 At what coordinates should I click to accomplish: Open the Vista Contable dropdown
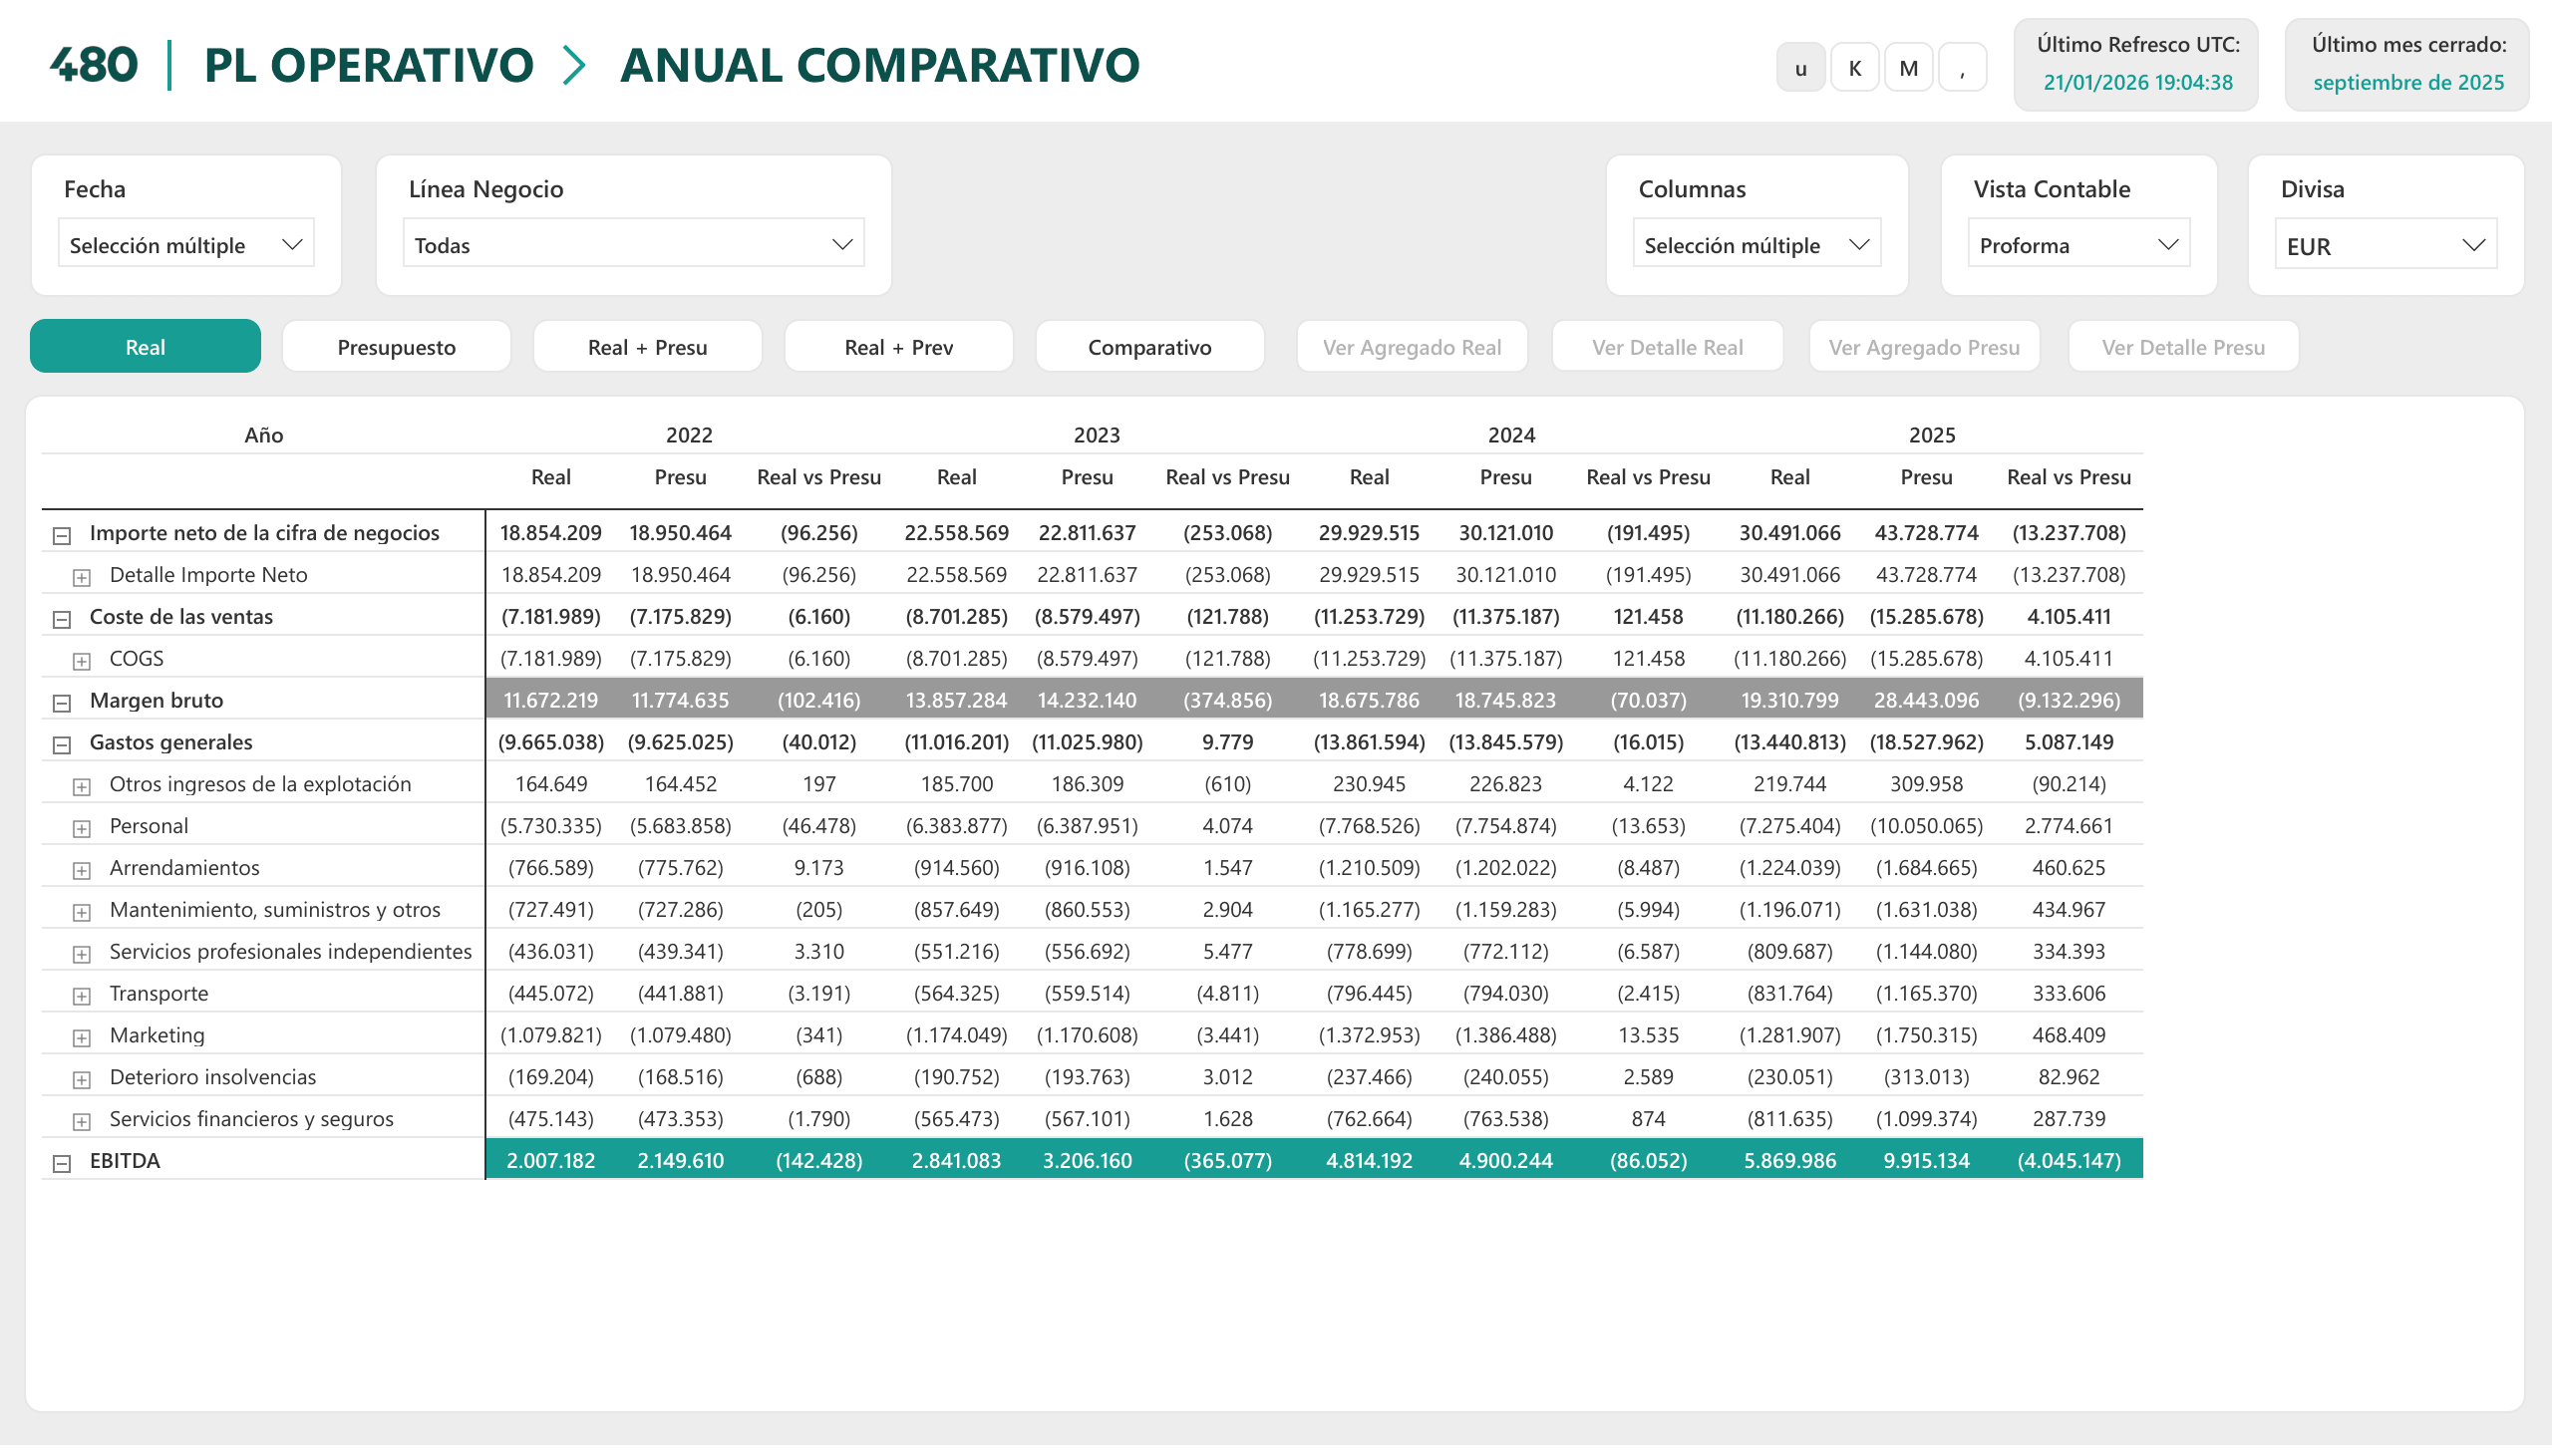pyautogui.click(x=2079, y=245)
